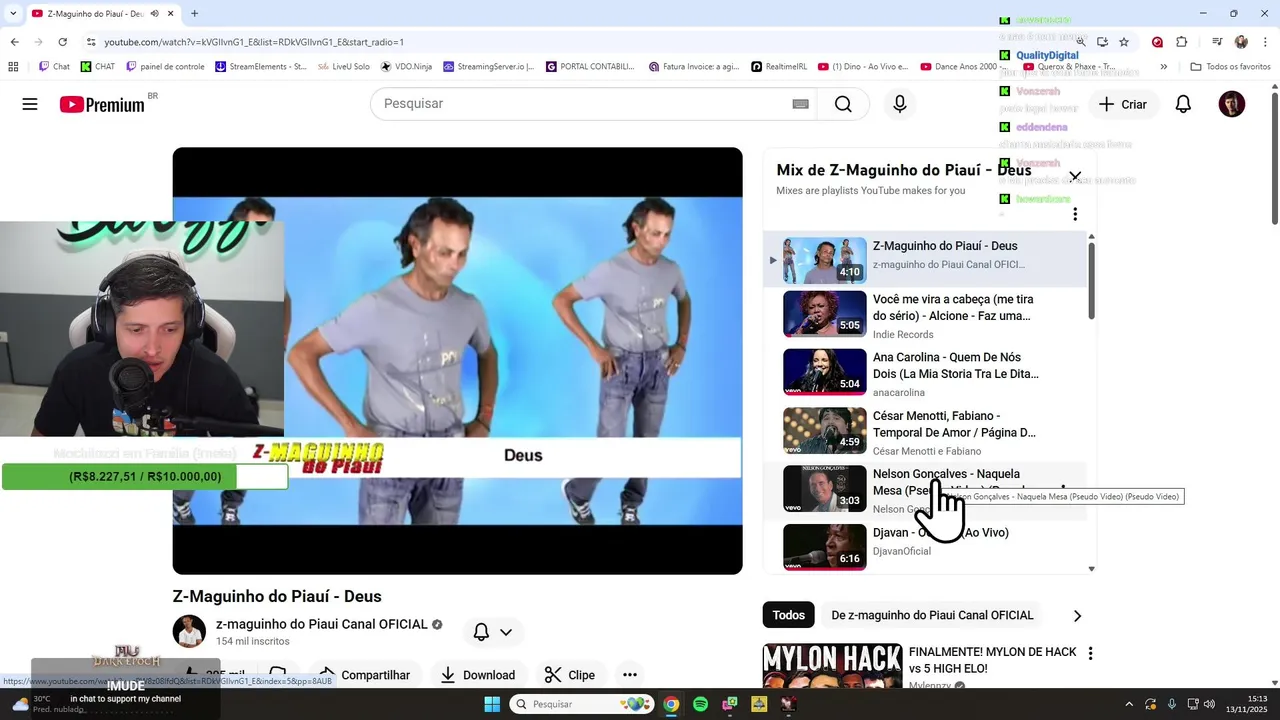The width and height of the screenshot is (1280, 720).
Task: Expand notification bell subscription options
Action: 505,632
